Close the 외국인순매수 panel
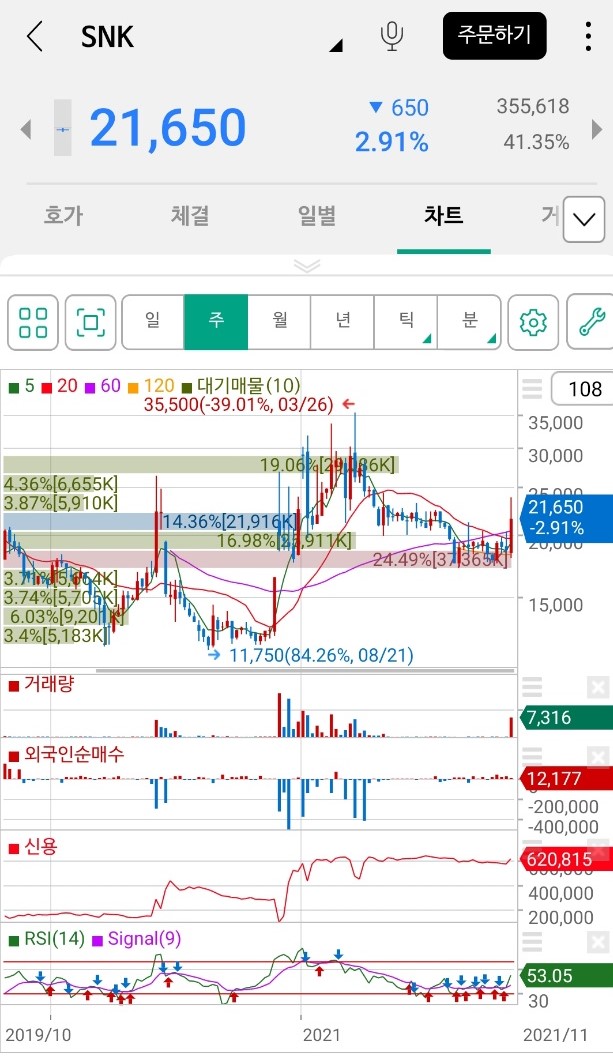 [x=597, y=757]
